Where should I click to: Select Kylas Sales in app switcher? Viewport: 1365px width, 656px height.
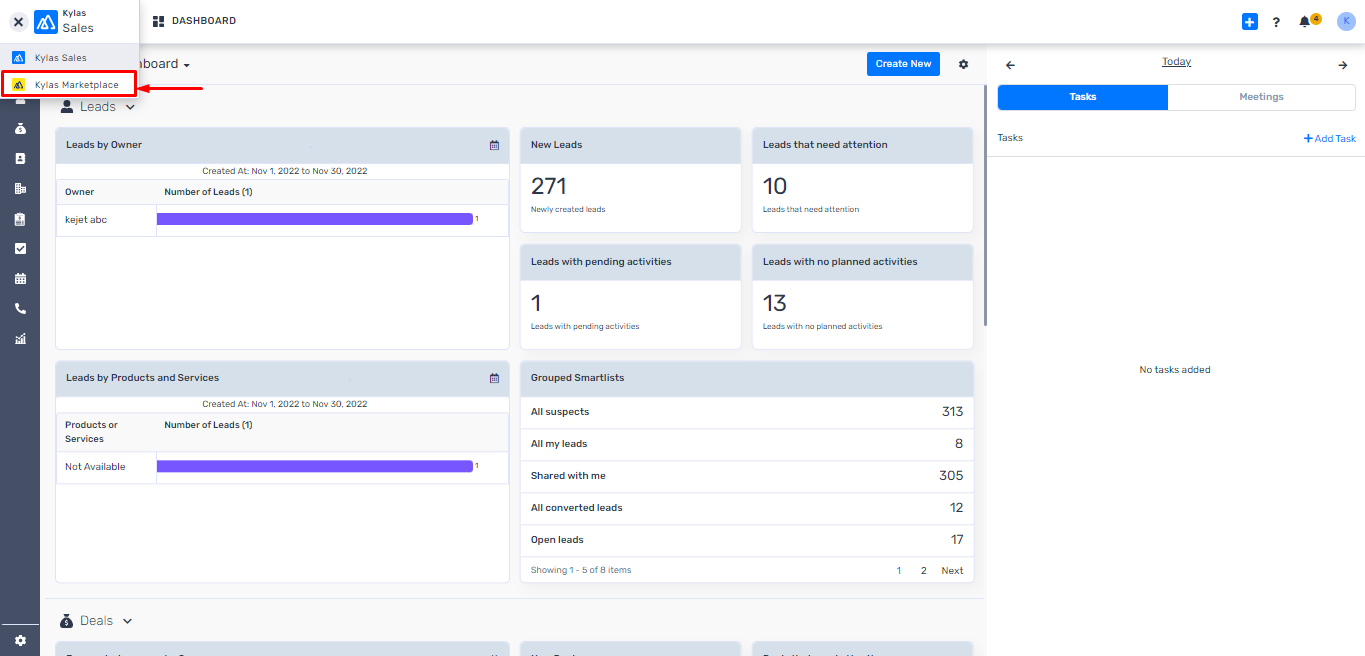60,58
